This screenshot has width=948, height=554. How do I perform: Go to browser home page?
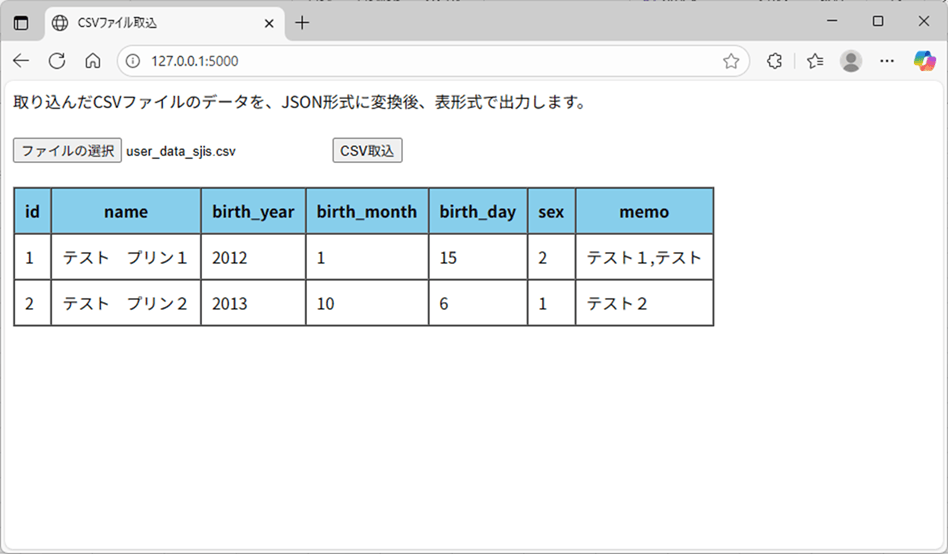93,61
